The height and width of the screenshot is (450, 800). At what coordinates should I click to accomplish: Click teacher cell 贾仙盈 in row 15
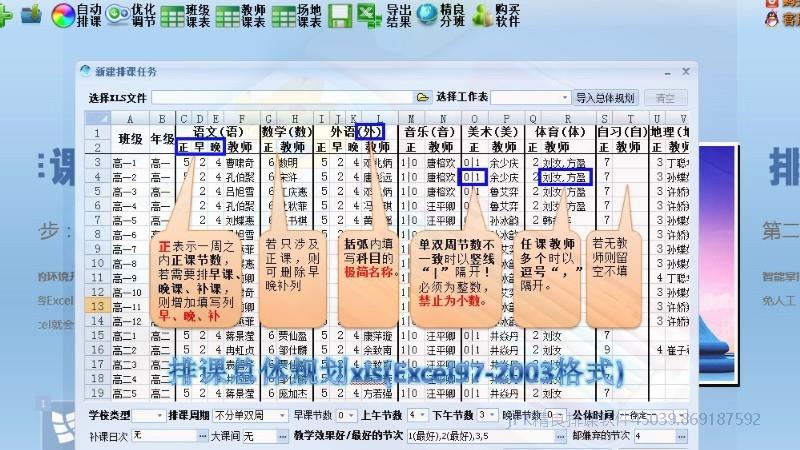pyautogui.click(x=292, y=336)
